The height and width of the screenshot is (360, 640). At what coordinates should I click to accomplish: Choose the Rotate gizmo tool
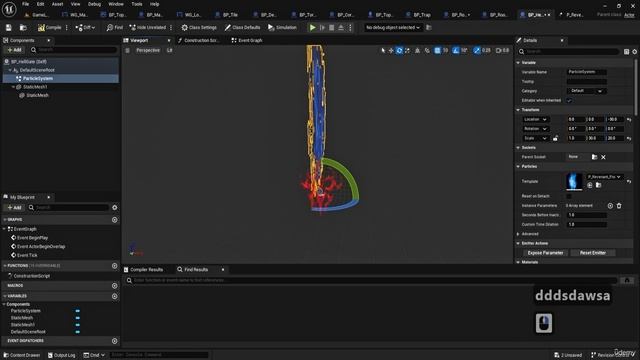click(x=399, y=50)
